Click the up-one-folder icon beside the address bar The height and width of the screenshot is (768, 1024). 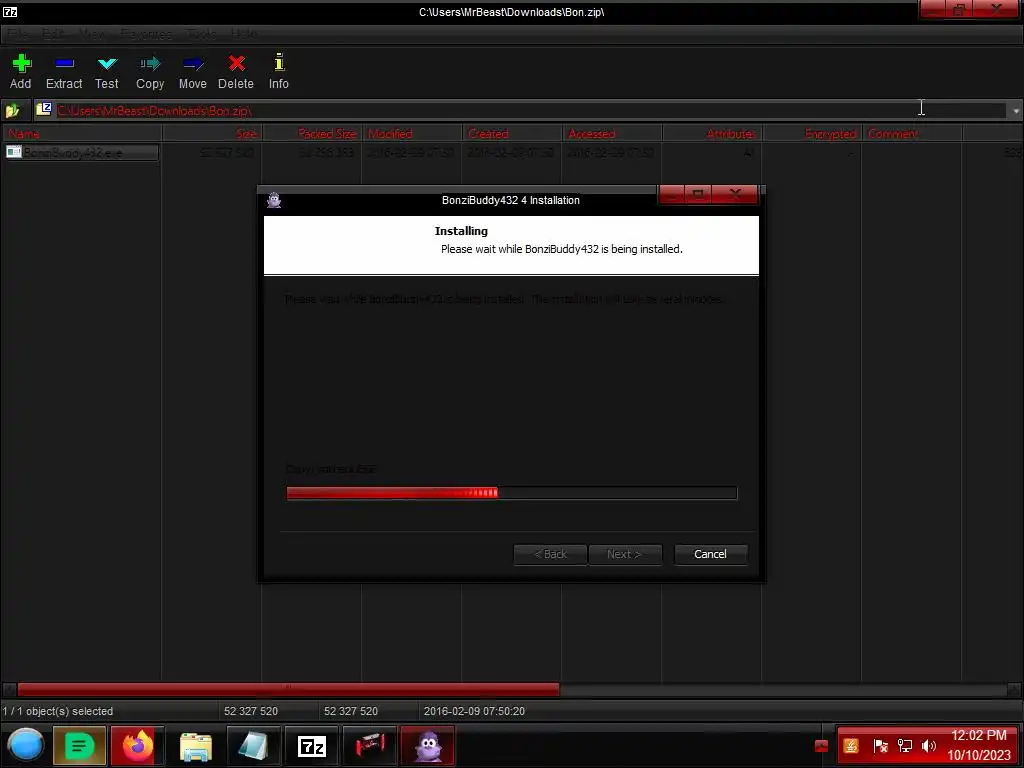12,110
